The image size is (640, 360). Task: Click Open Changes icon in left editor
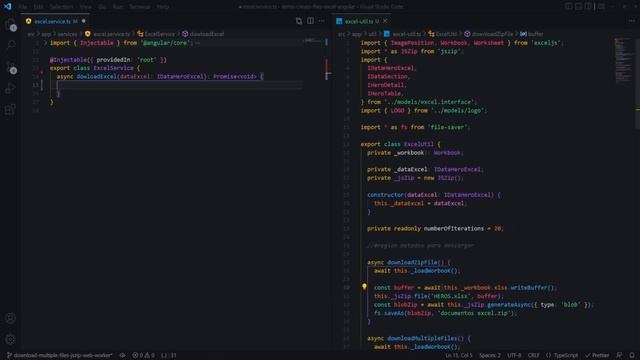[299, 21]
